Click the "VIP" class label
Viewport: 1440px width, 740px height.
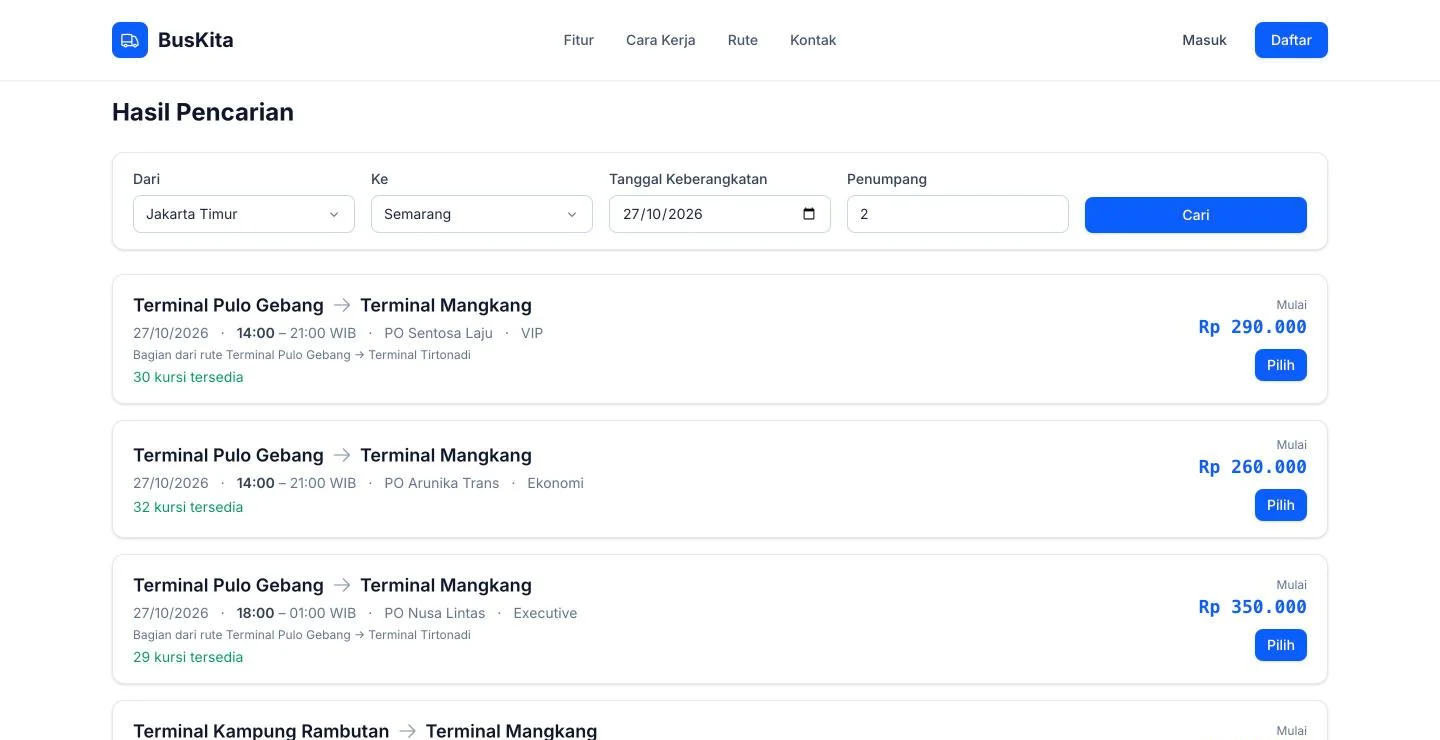532,333
